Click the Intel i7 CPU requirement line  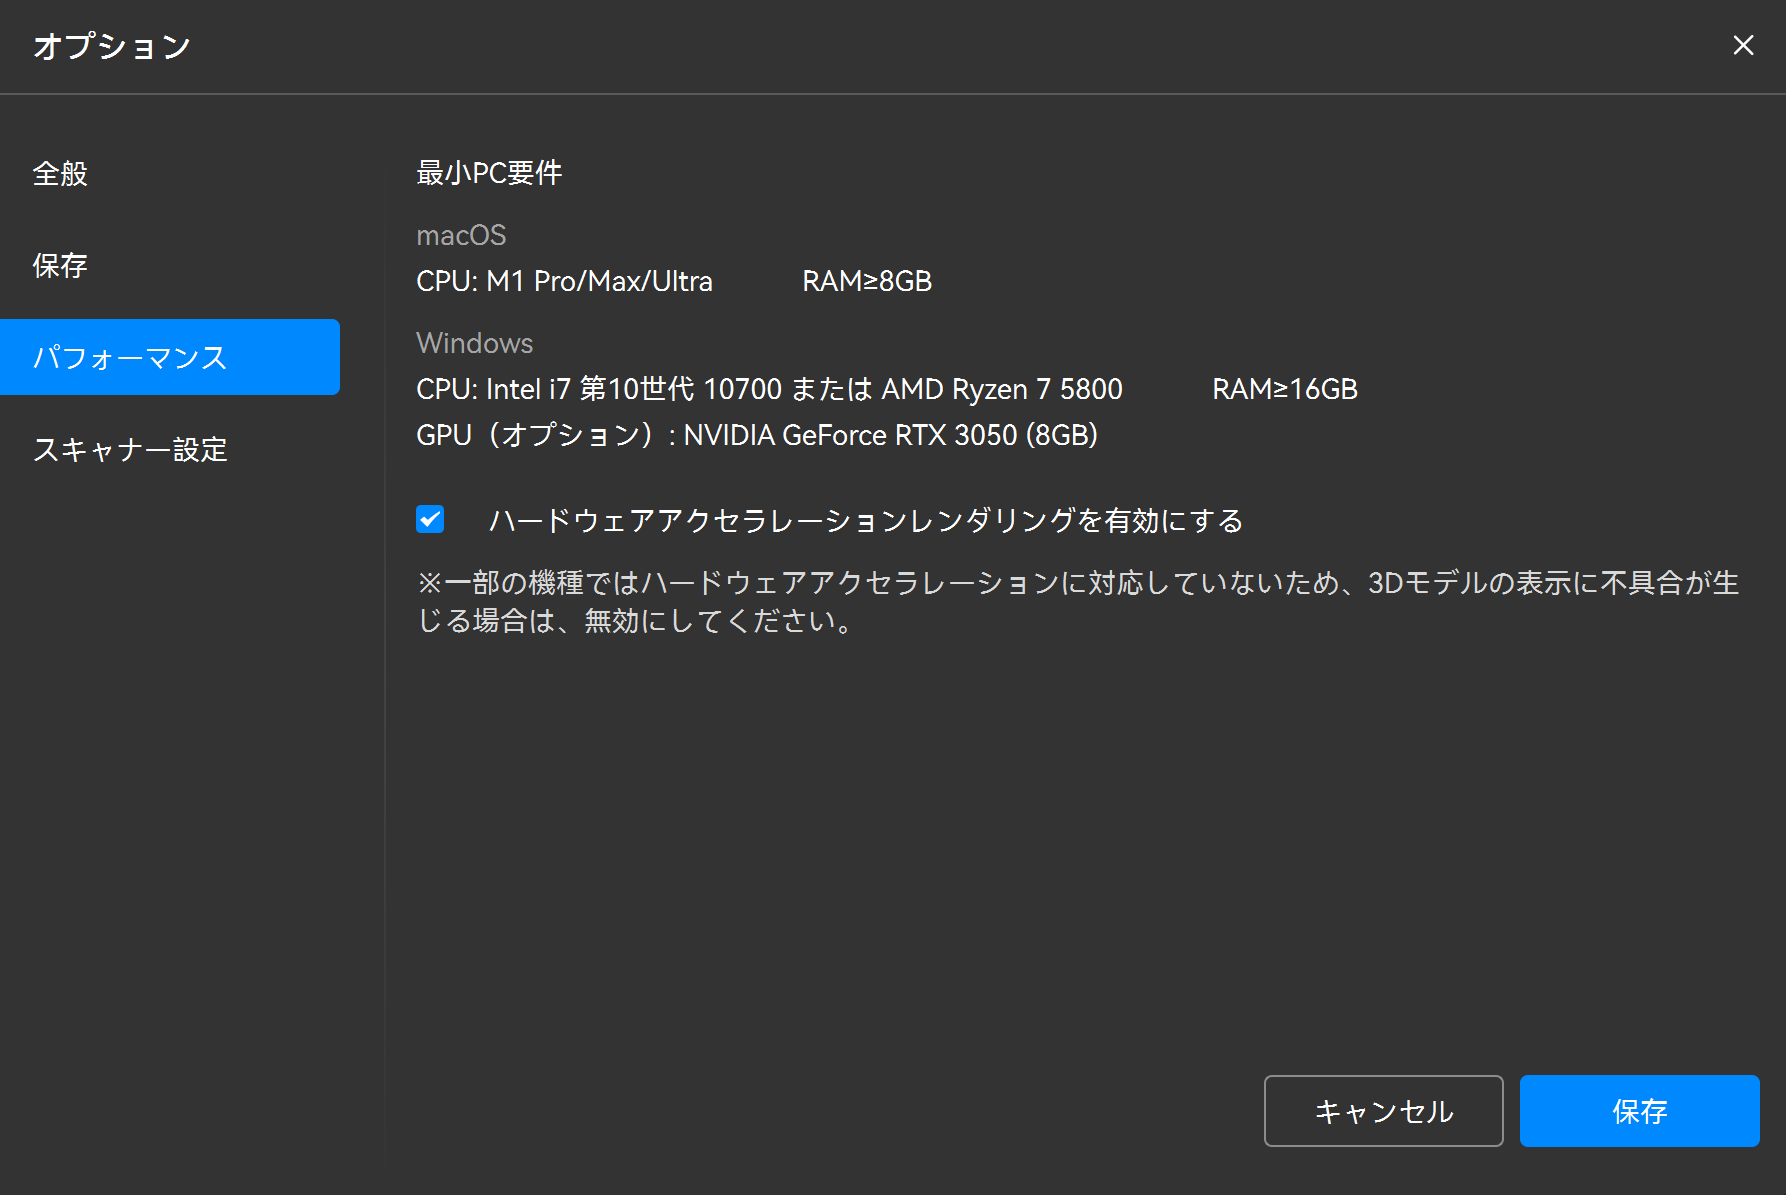pos(769,389)
